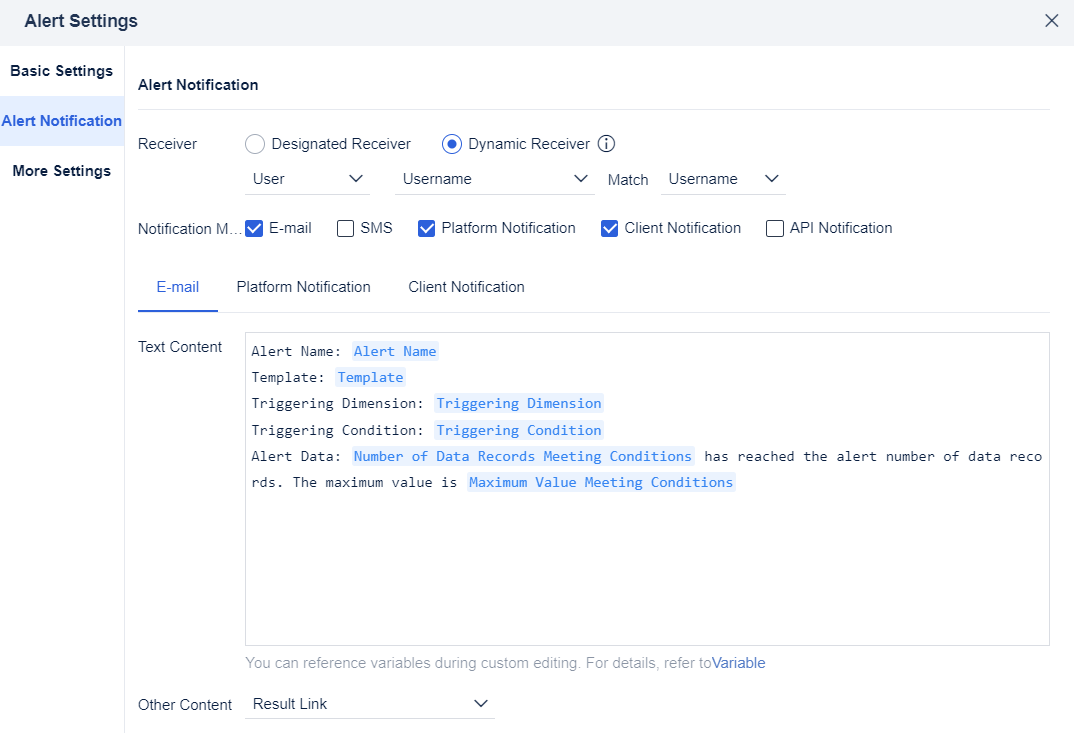Open the Username field dropdown before Match
This screenshot has height=739, width=1074.
point(495,179)
